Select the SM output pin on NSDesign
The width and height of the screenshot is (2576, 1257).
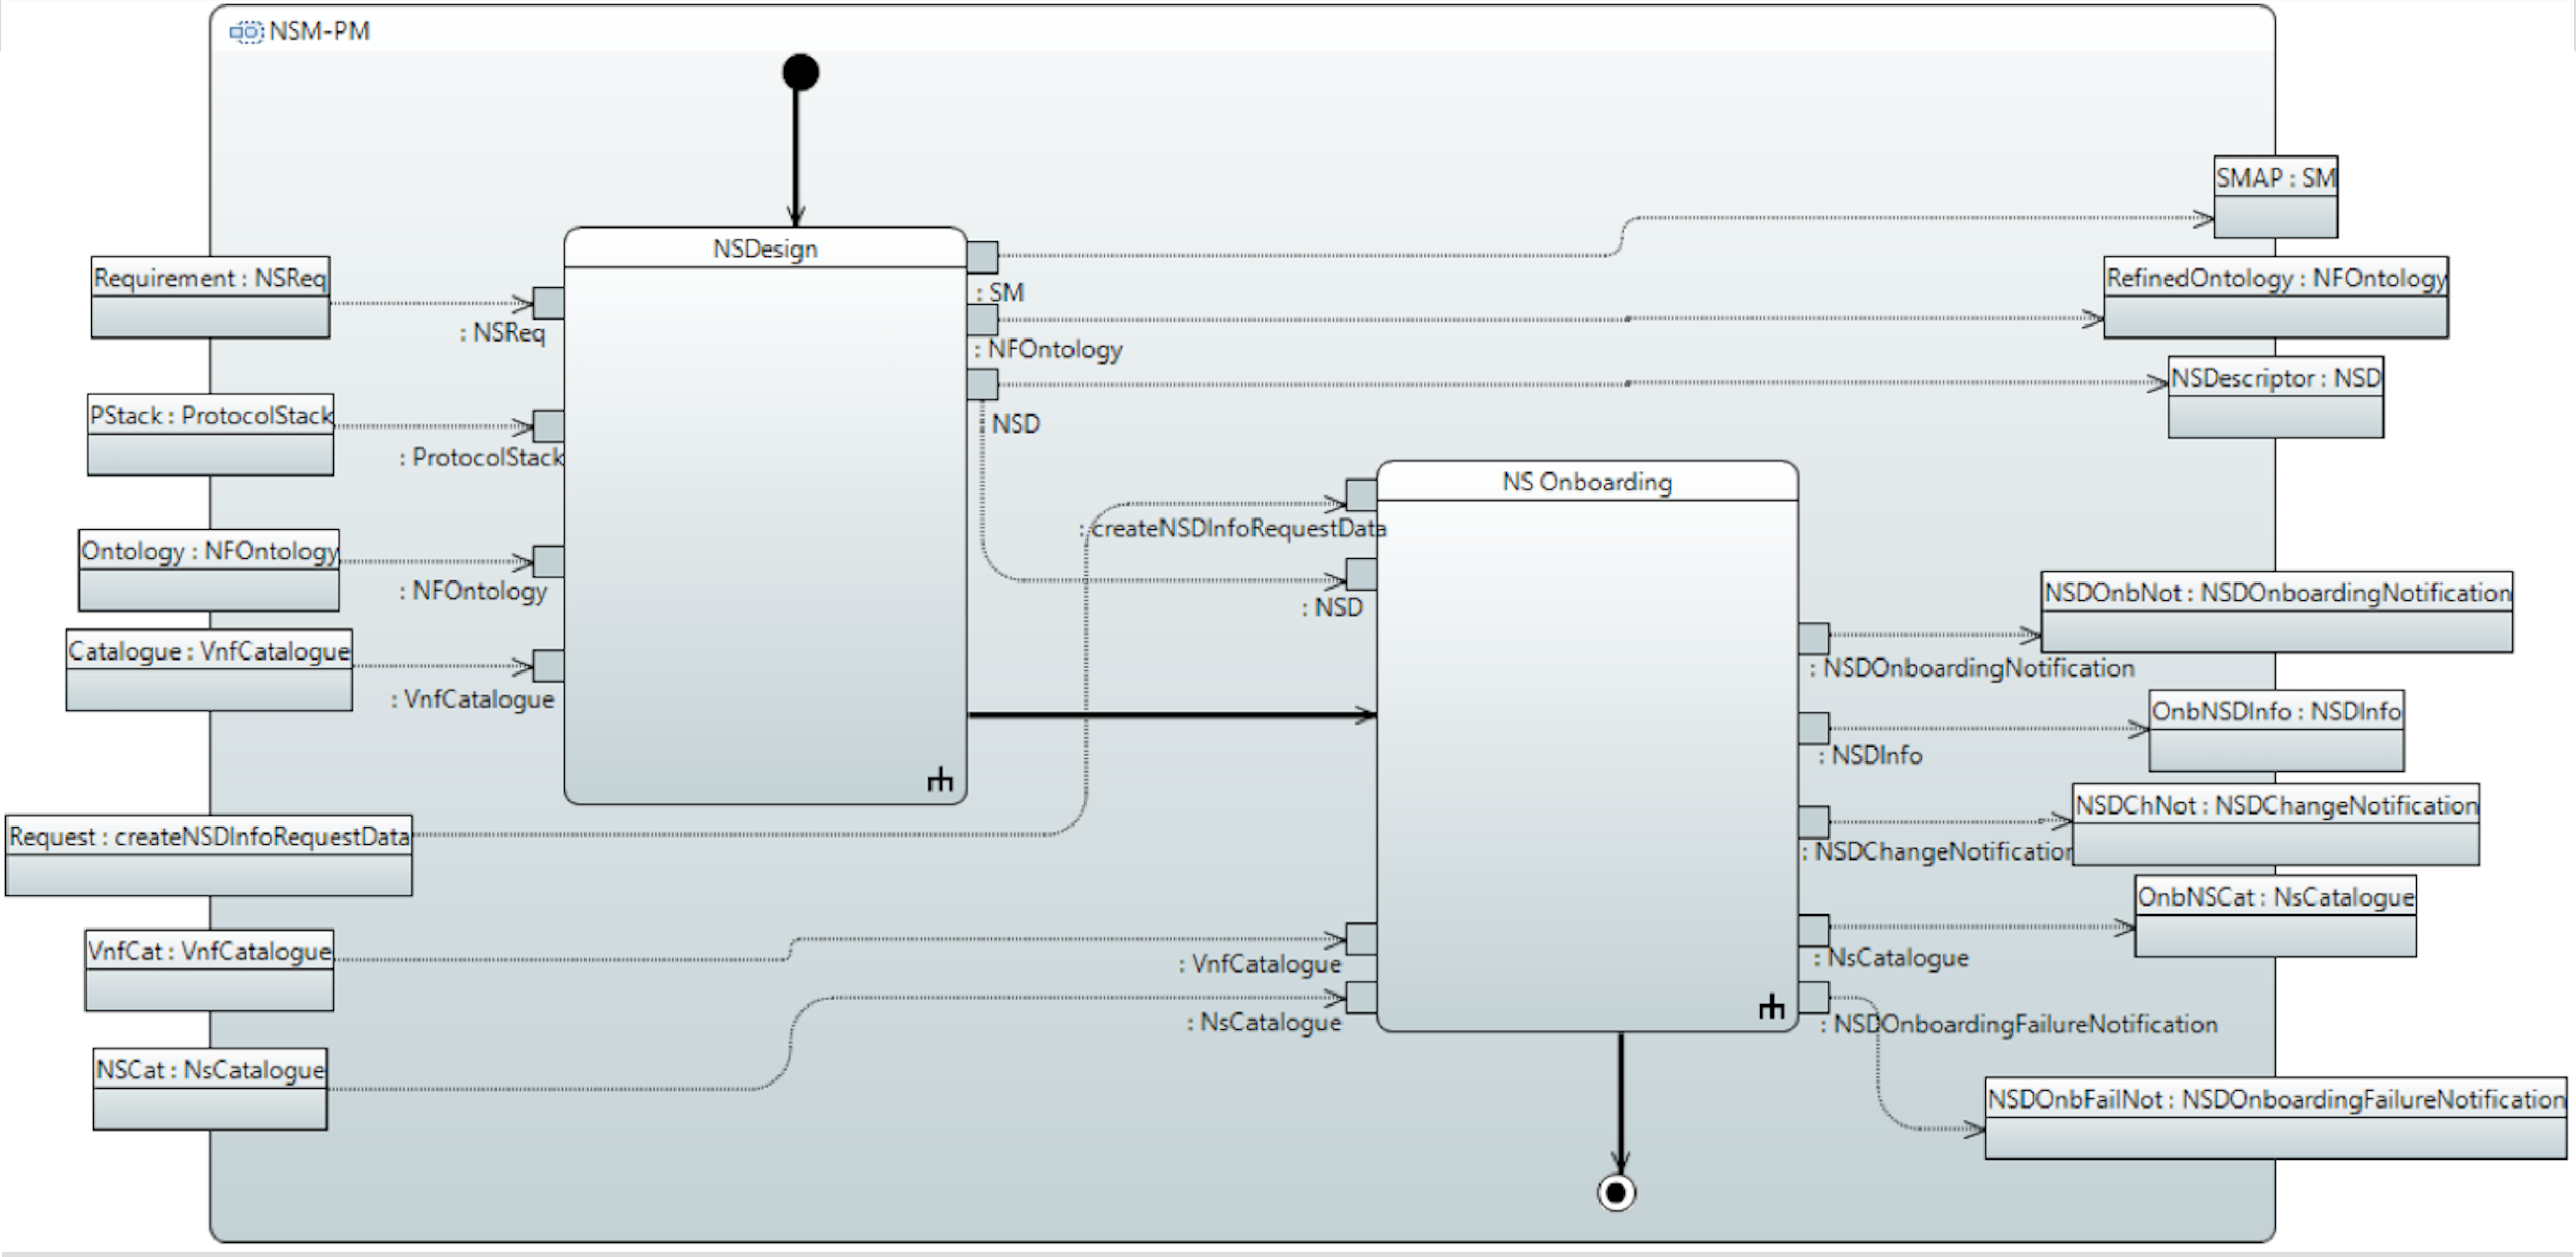tap(982, 257)
